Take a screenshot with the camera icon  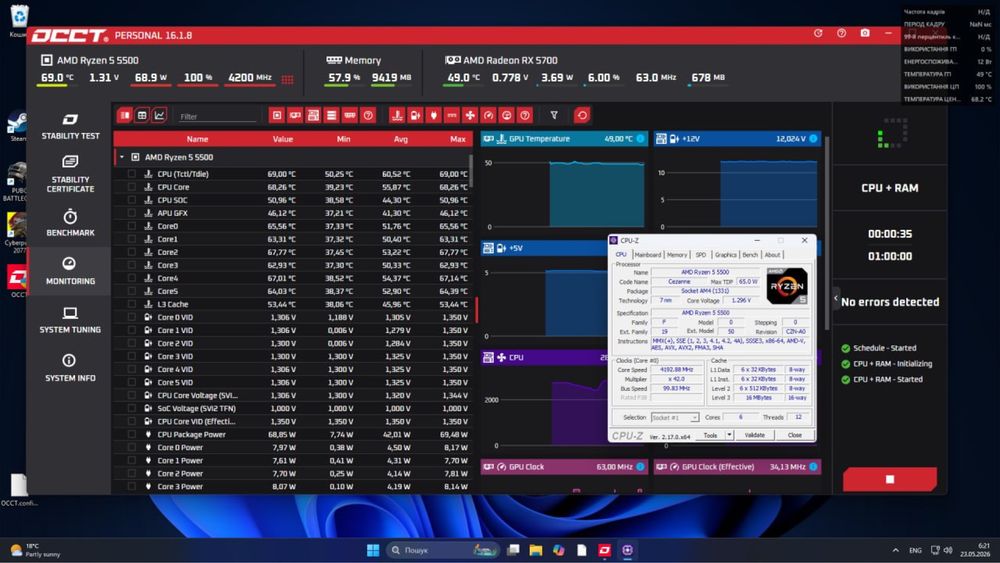pos(865,33)
